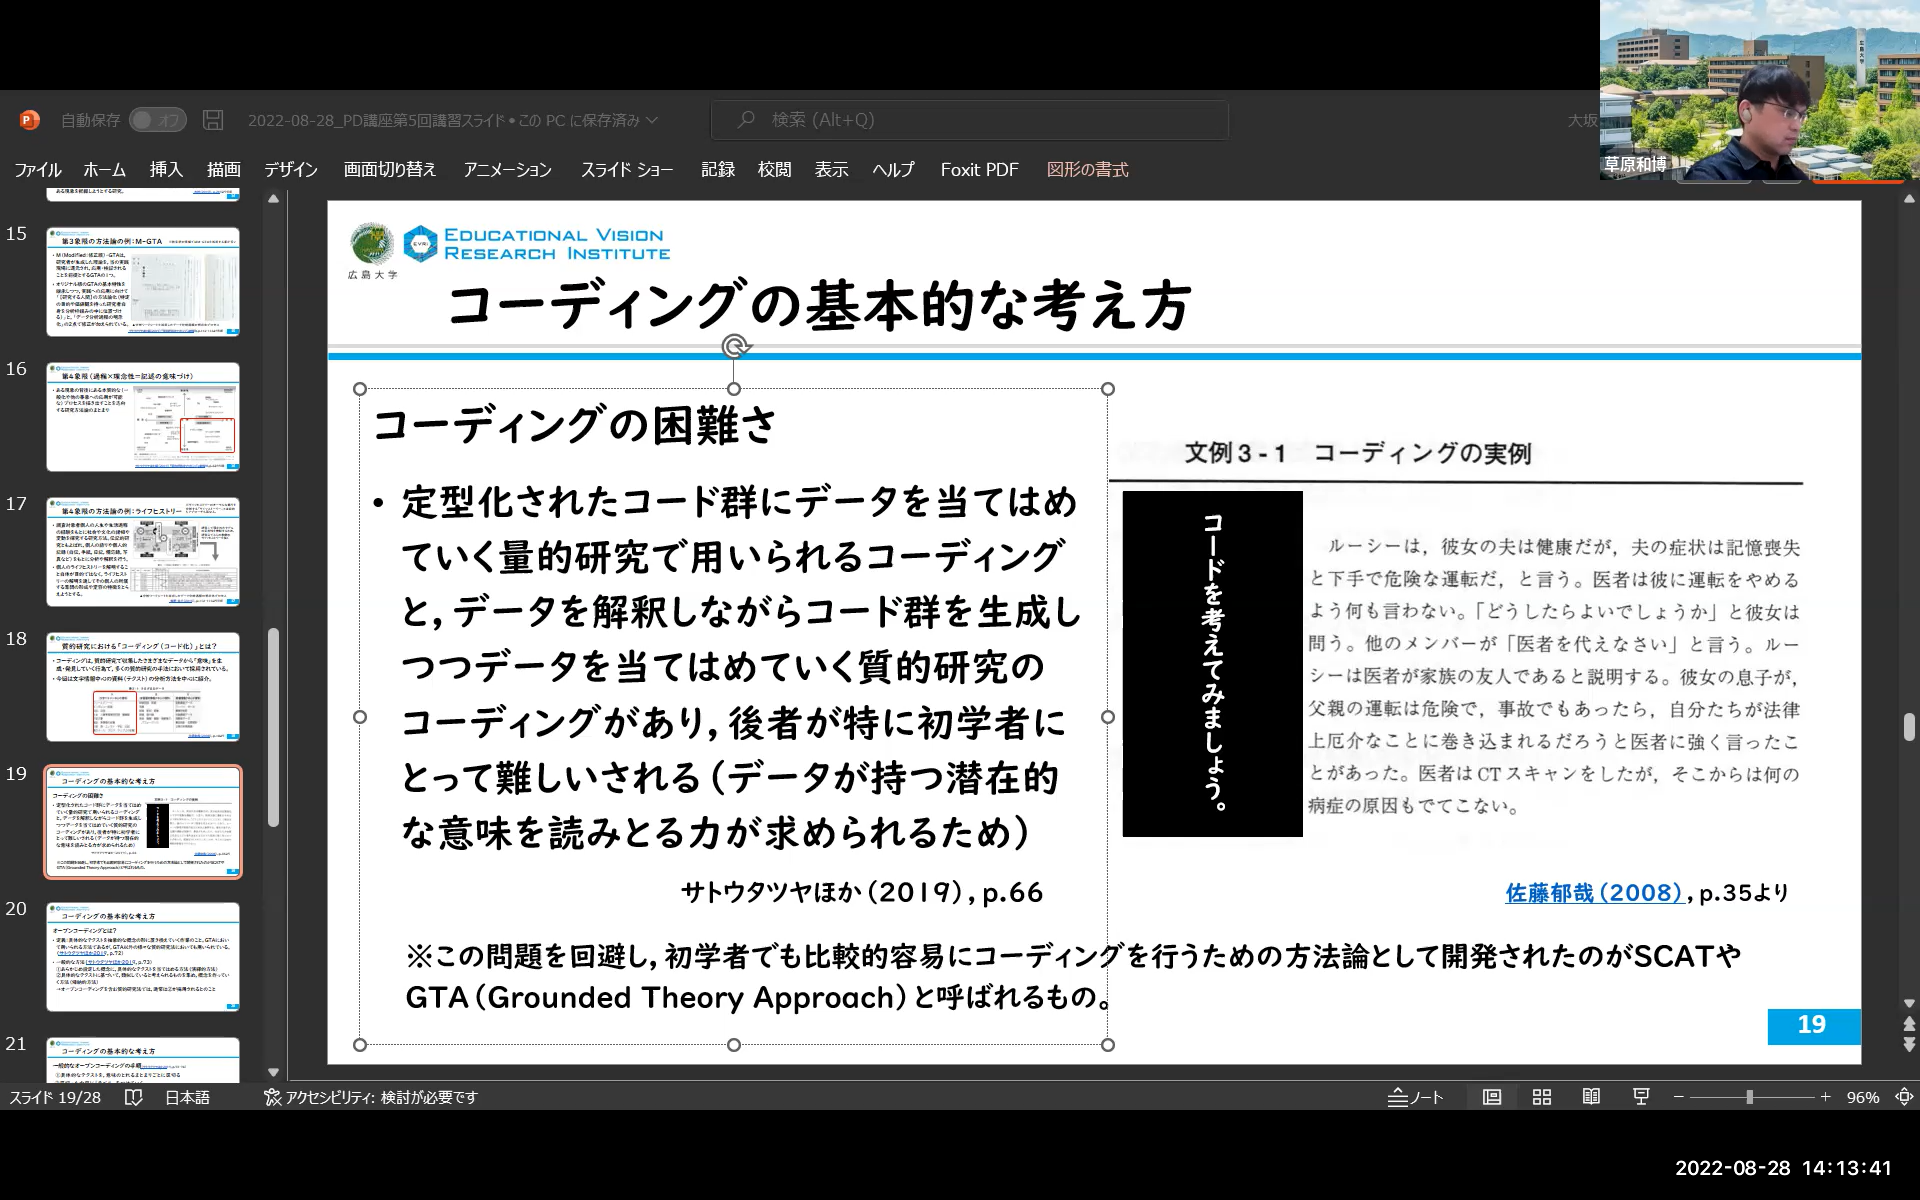The image size is (1920, 1200).
Task: Toggle the ノート notes pane button
Action: [x=1416, y=1097]
